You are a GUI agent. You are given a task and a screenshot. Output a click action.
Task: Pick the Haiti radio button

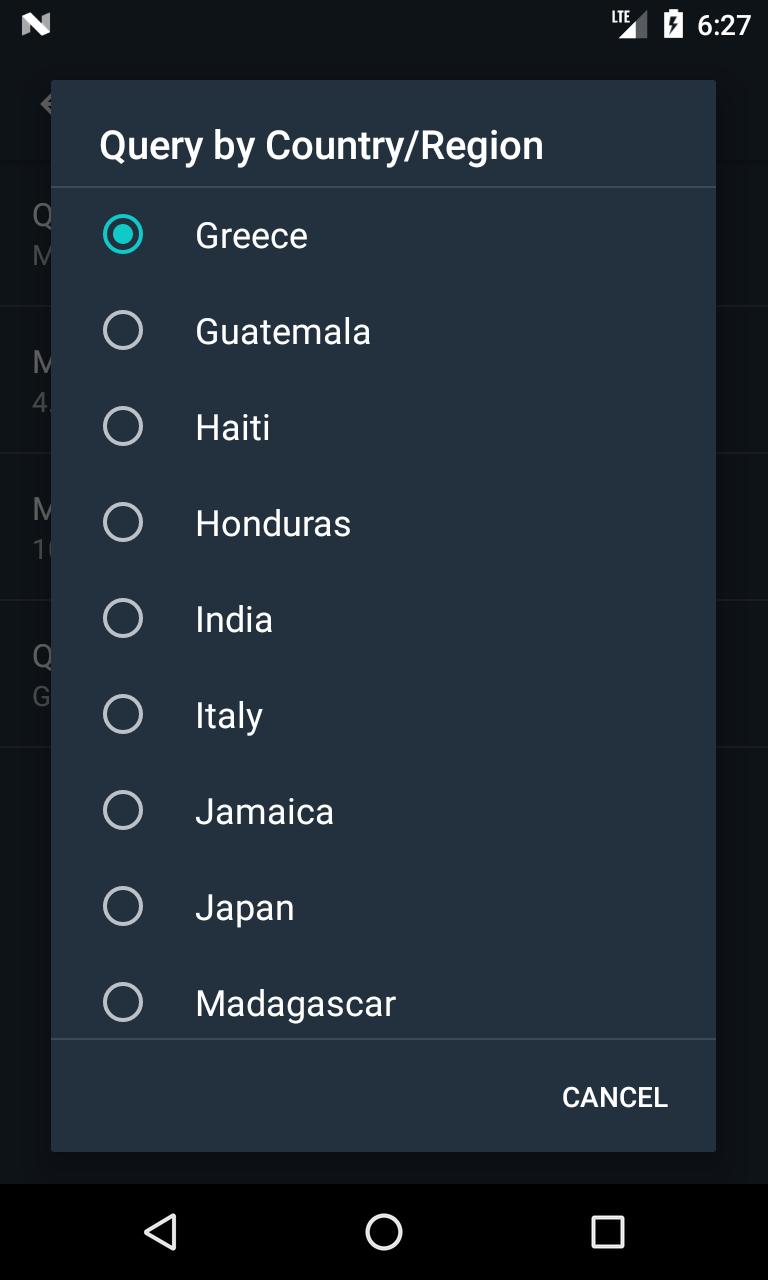[x=123, y=427]
